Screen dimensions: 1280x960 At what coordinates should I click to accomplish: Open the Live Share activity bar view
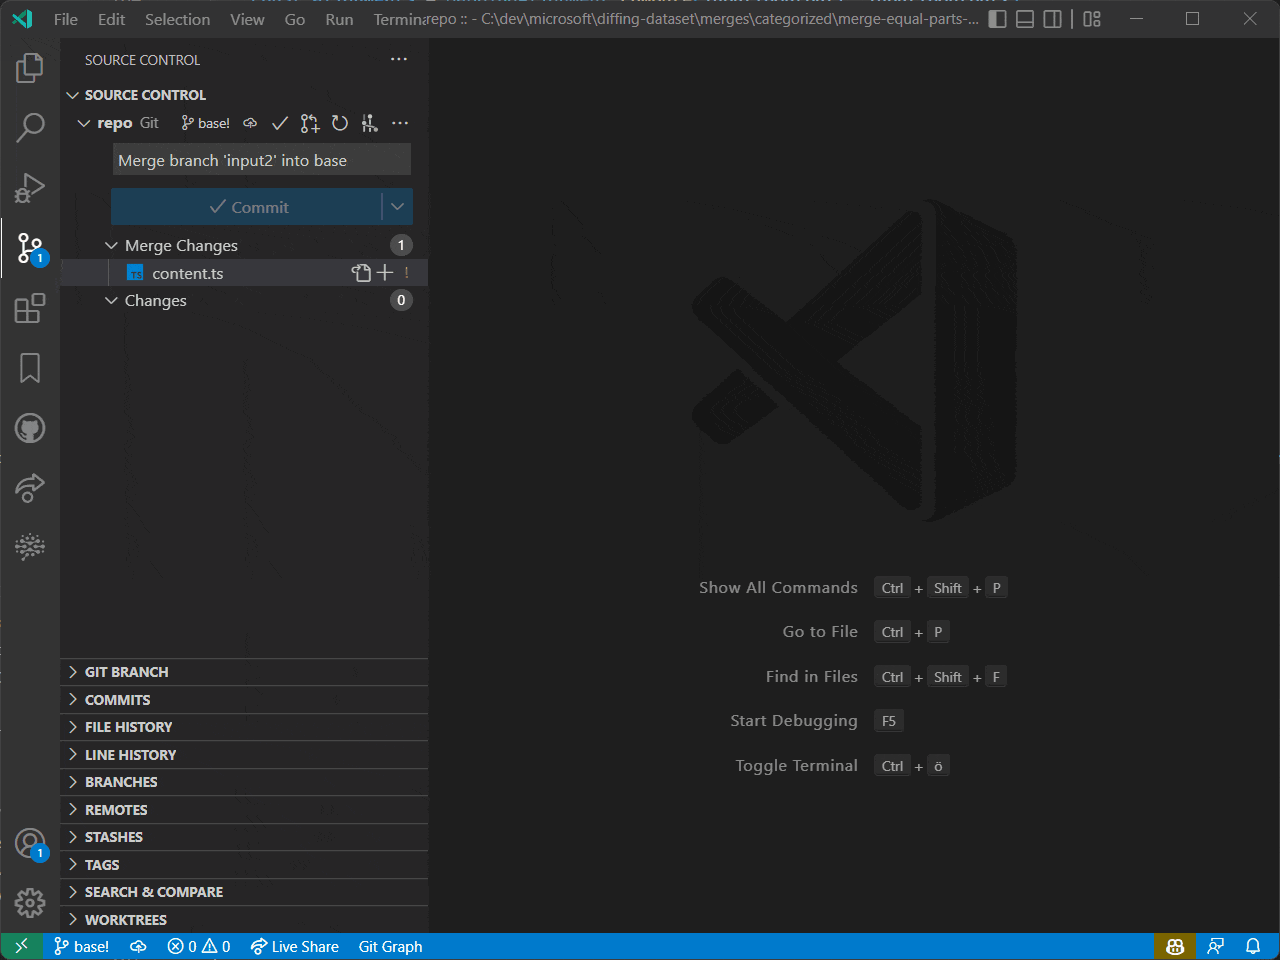point(30,488)
